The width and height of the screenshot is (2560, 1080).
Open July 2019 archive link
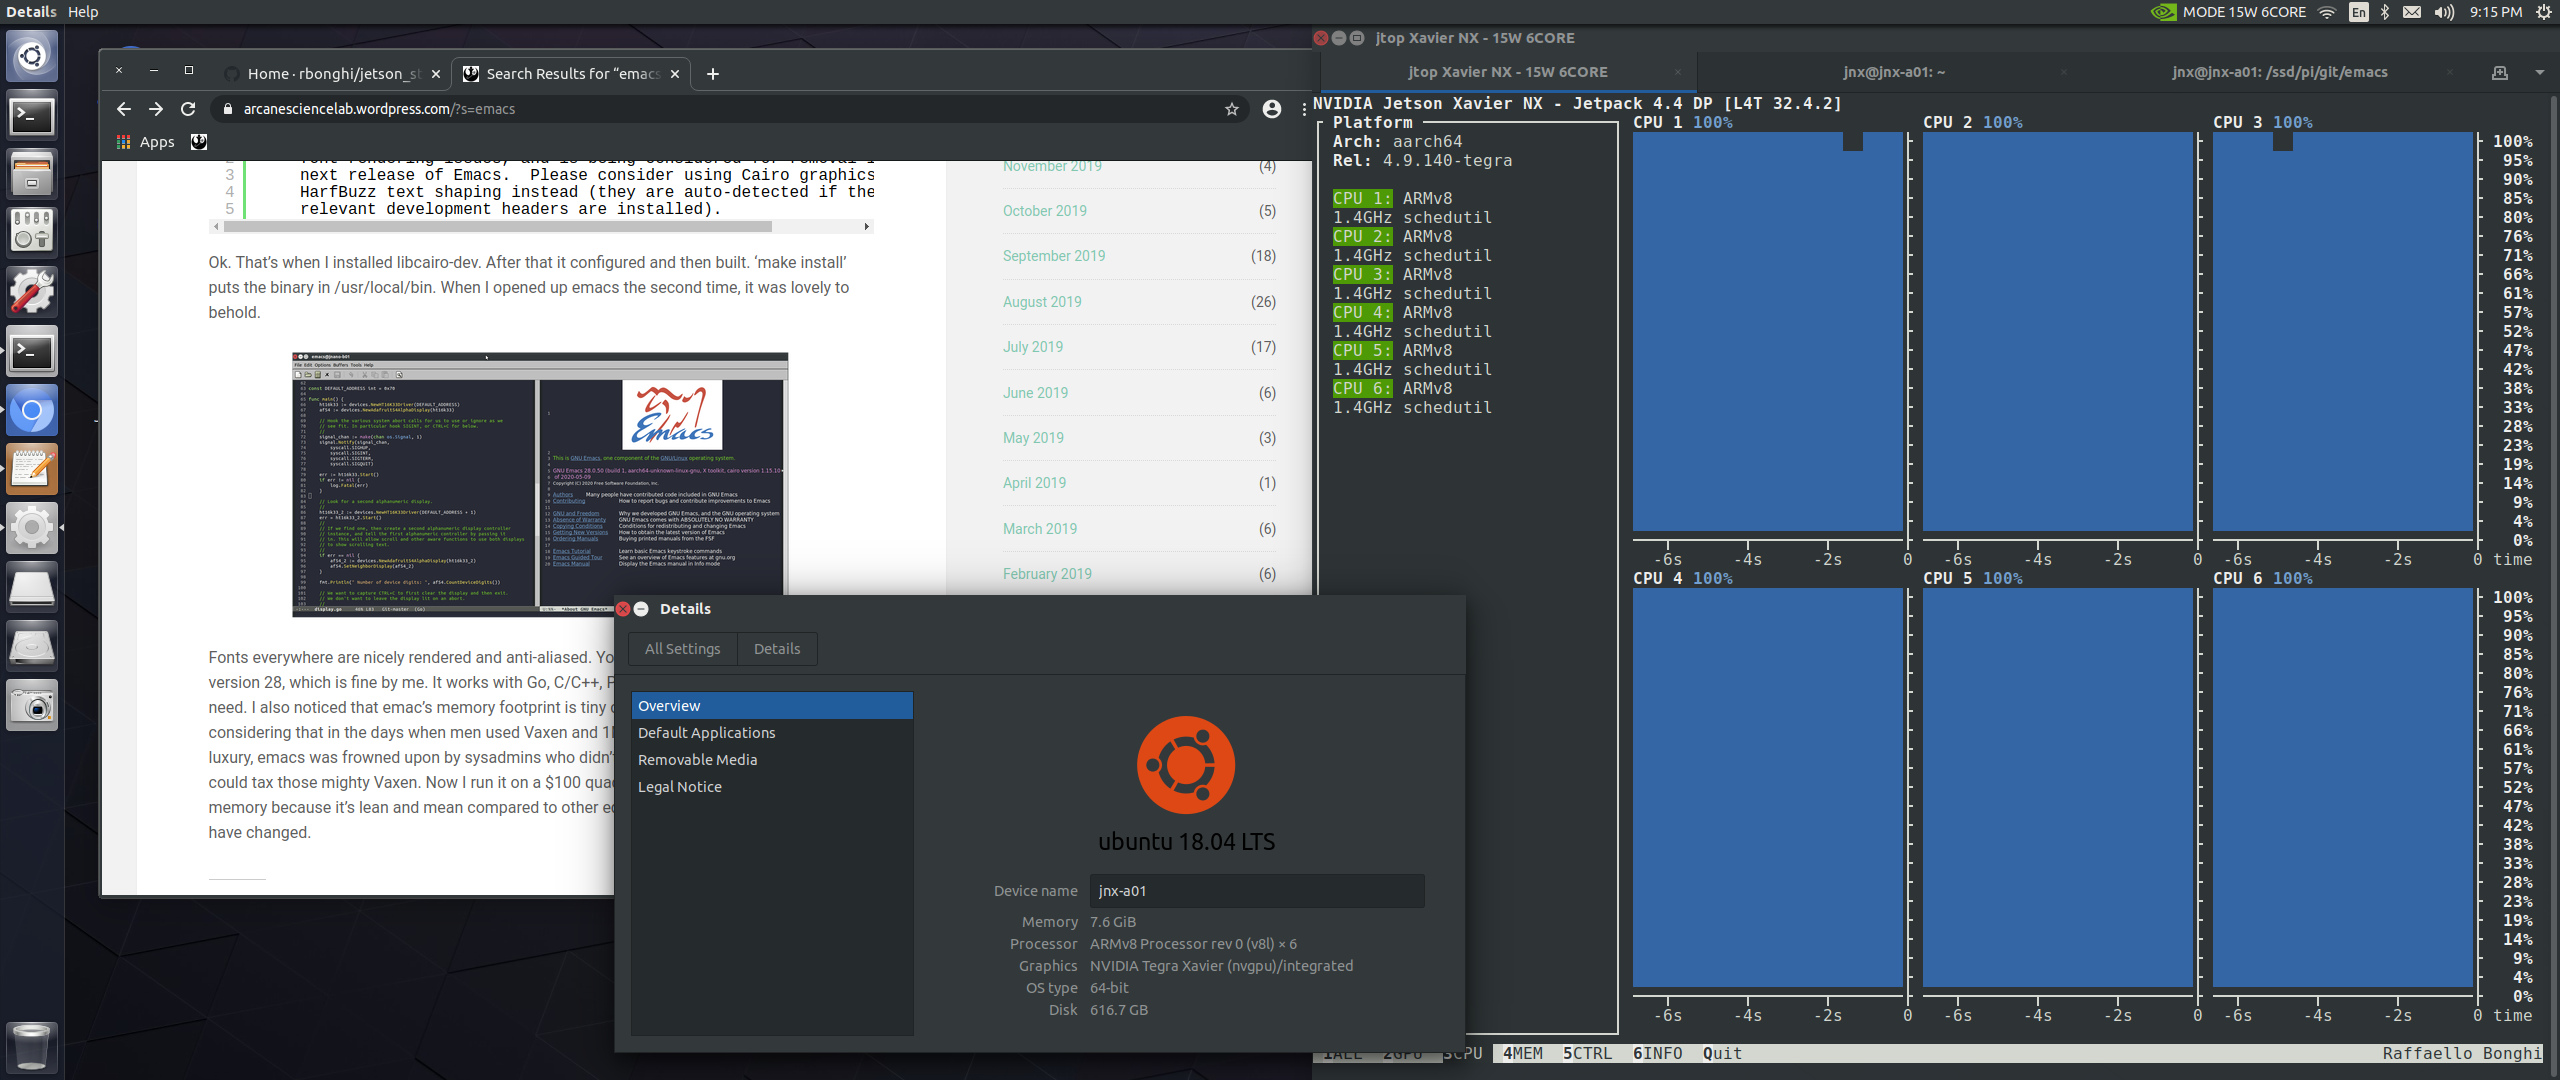pyautogui.click(x=1033, y=347)
